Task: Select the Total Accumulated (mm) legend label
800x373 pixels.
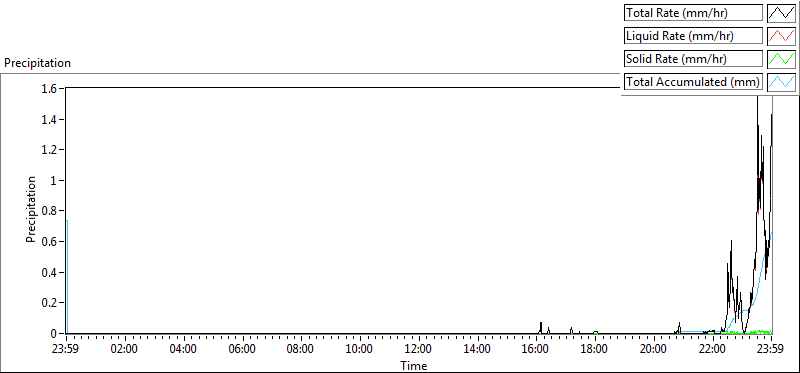Action: coord(693,82)
